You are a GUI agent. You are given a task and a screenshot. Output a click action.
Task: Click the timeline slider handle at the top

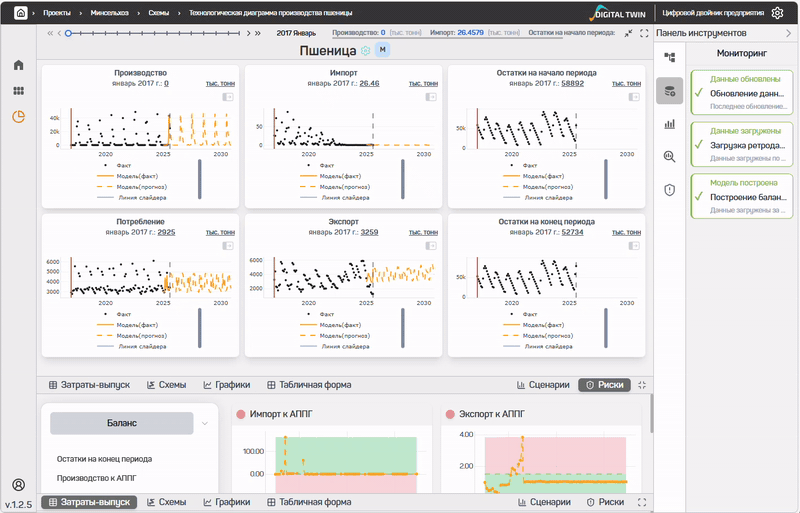click(x=68, y=33)
